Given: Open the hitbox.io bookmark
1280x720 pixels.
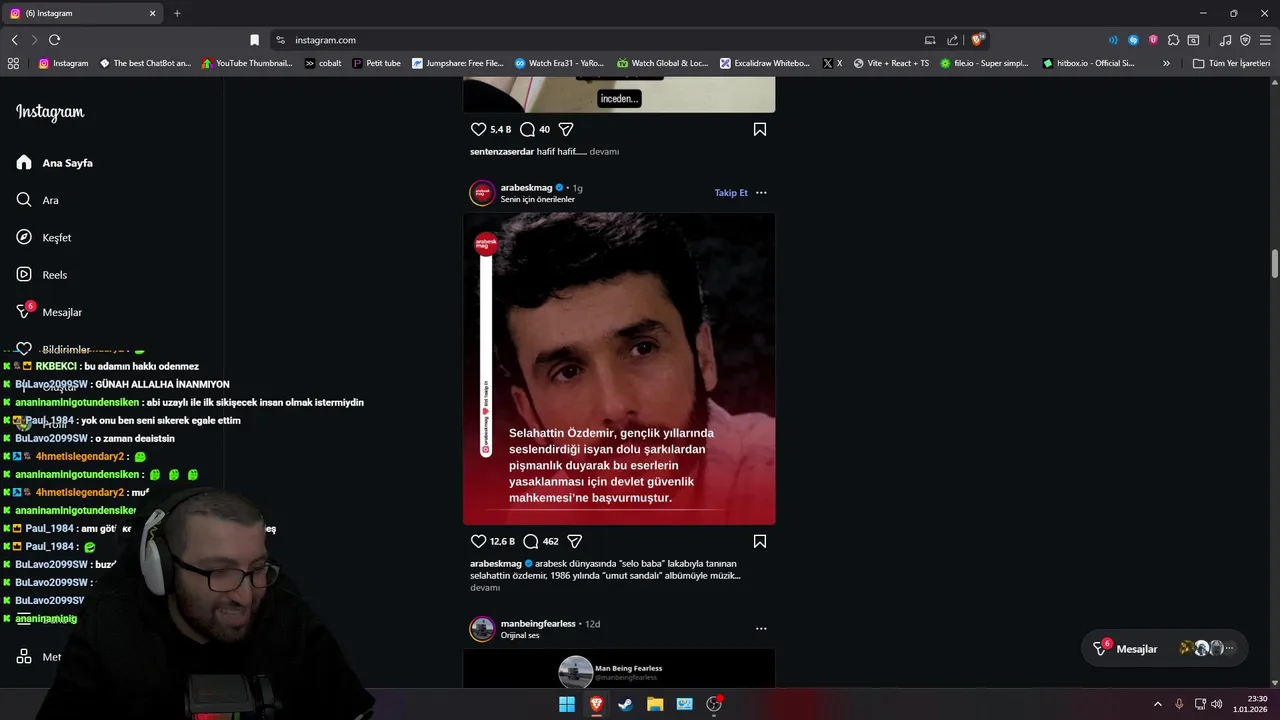Looking at the screenshot, I should click(x=1089, y=63).
